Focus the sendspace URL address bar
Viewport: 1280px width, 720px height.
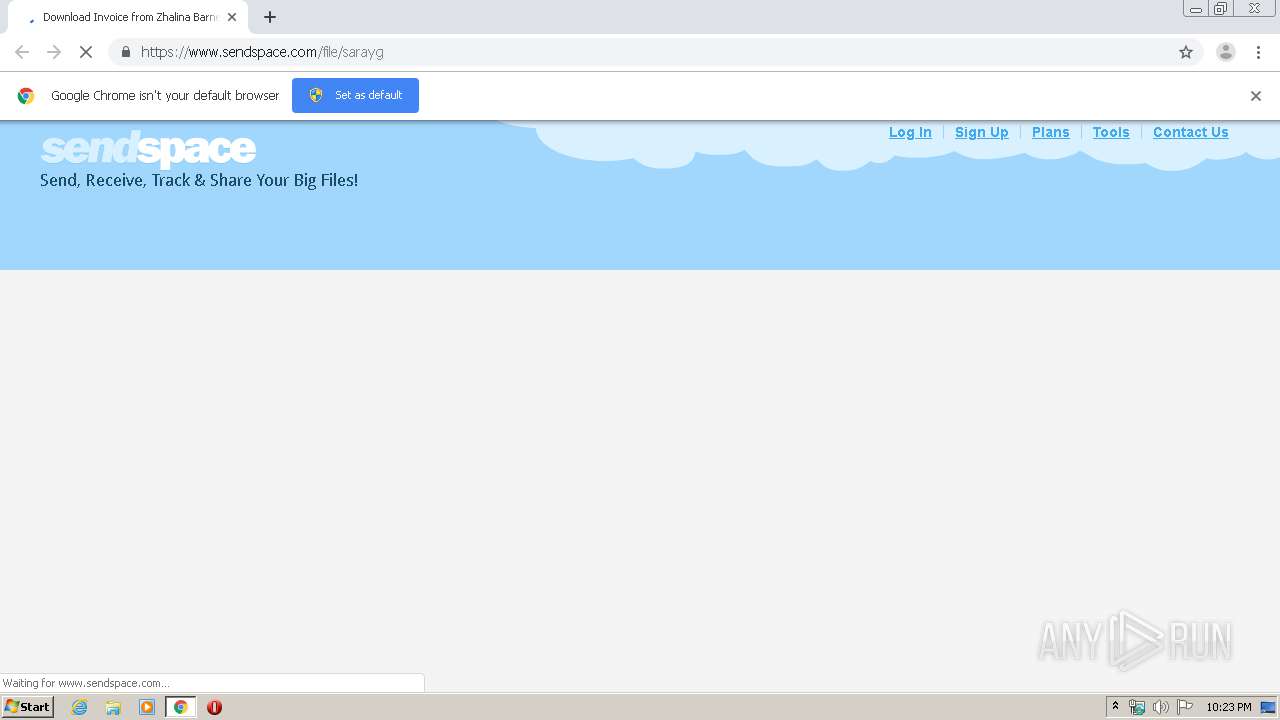point(655,52)
